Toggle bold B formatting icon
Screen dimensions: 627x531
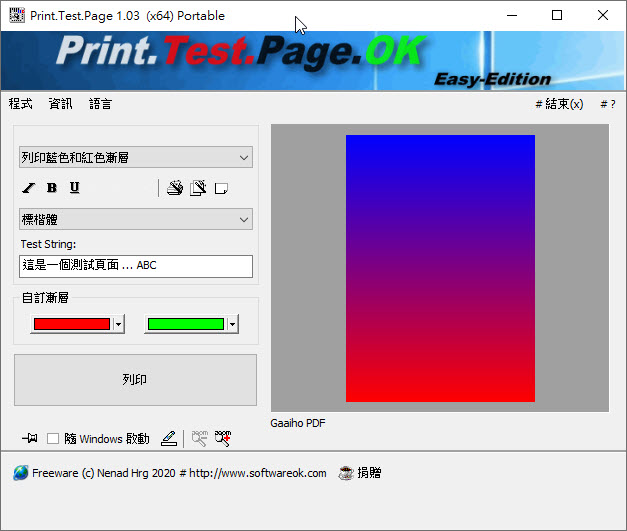52,188
